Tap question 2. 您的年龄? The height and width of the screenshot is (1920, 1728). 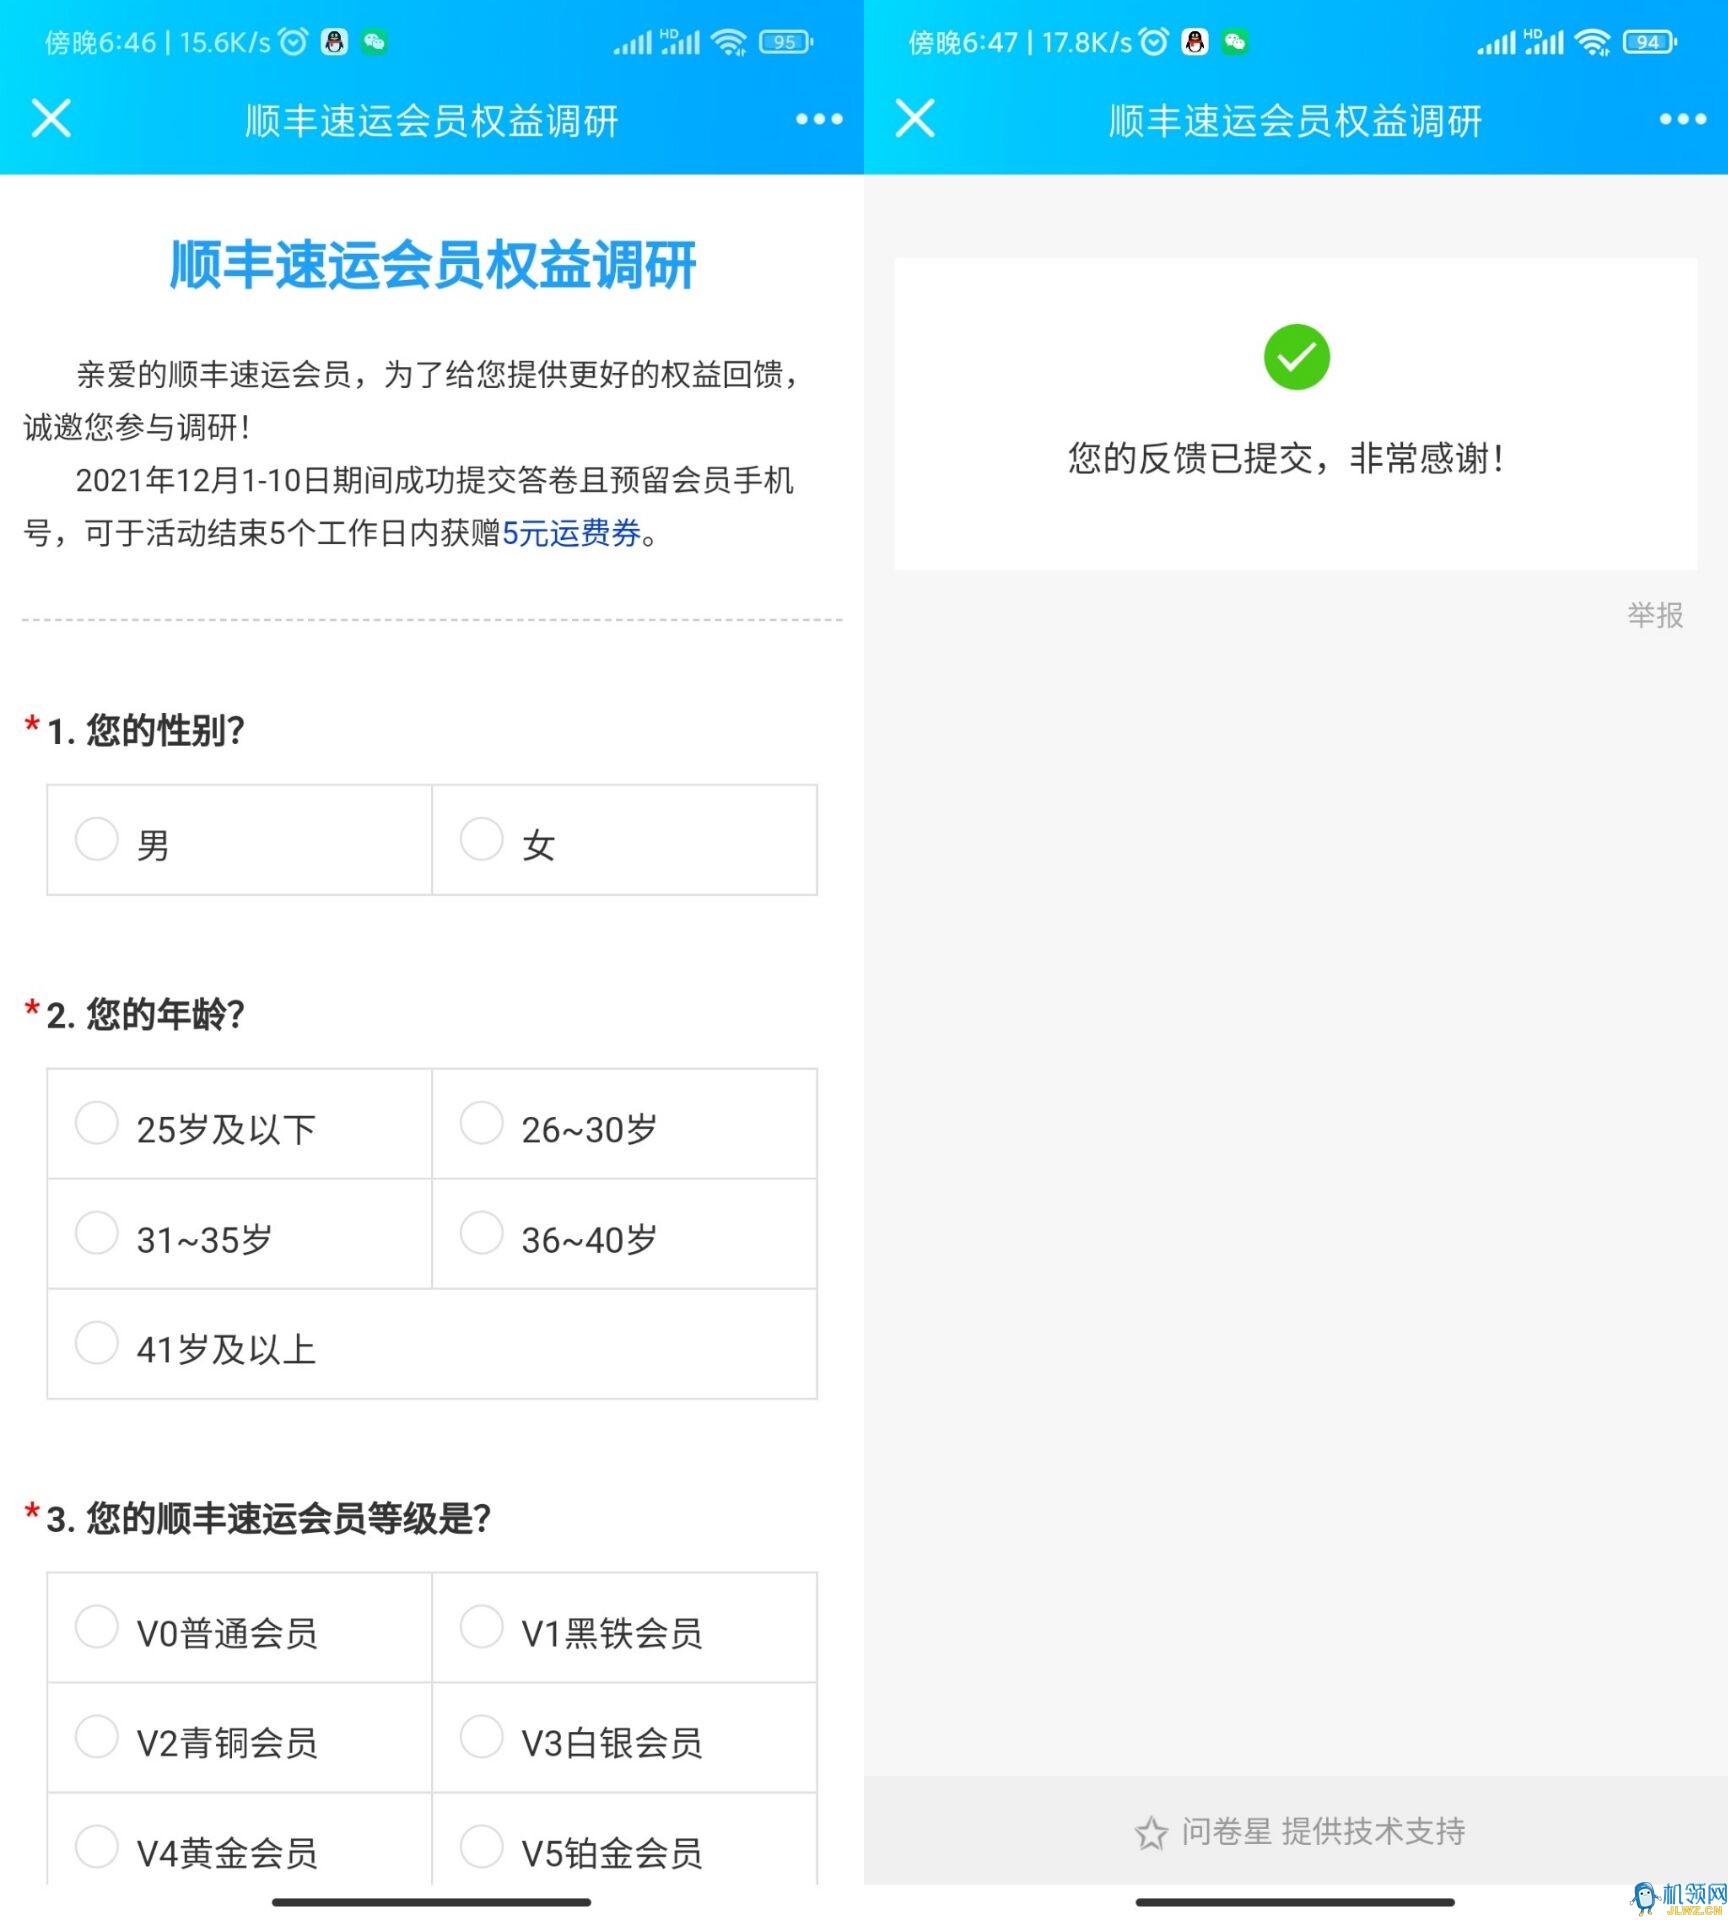tap(146, 1014)
